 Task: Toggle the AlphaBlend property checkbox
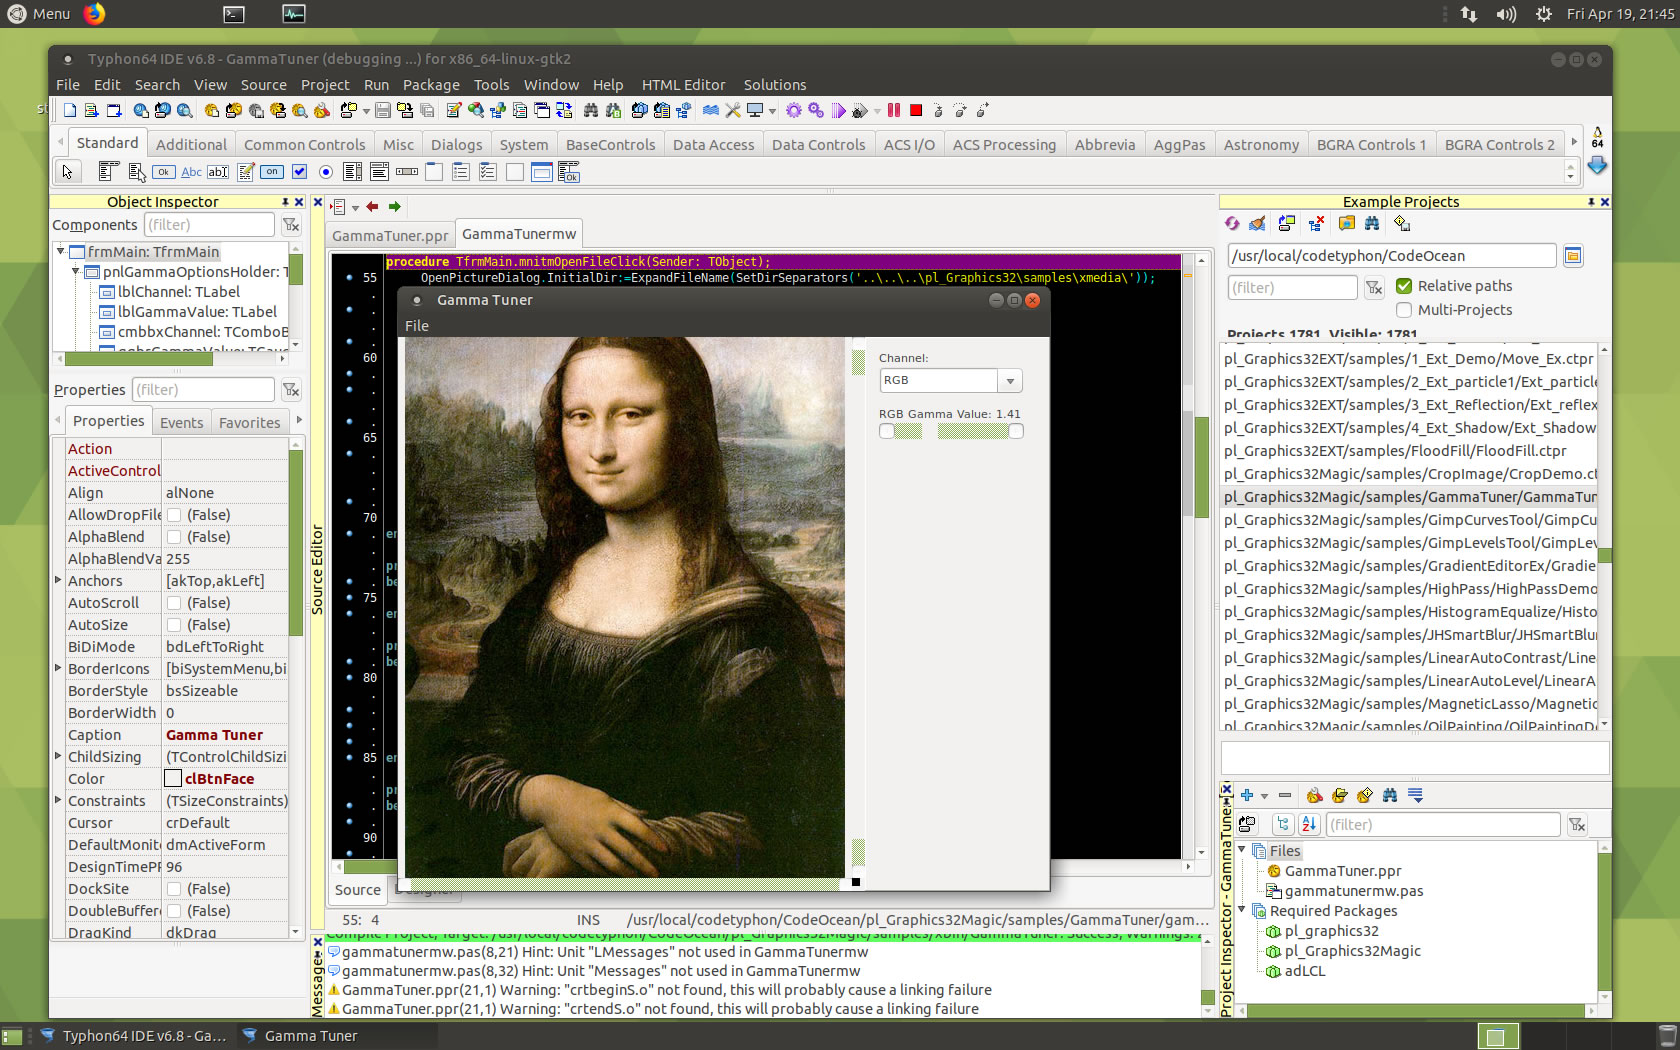point(174,537)
